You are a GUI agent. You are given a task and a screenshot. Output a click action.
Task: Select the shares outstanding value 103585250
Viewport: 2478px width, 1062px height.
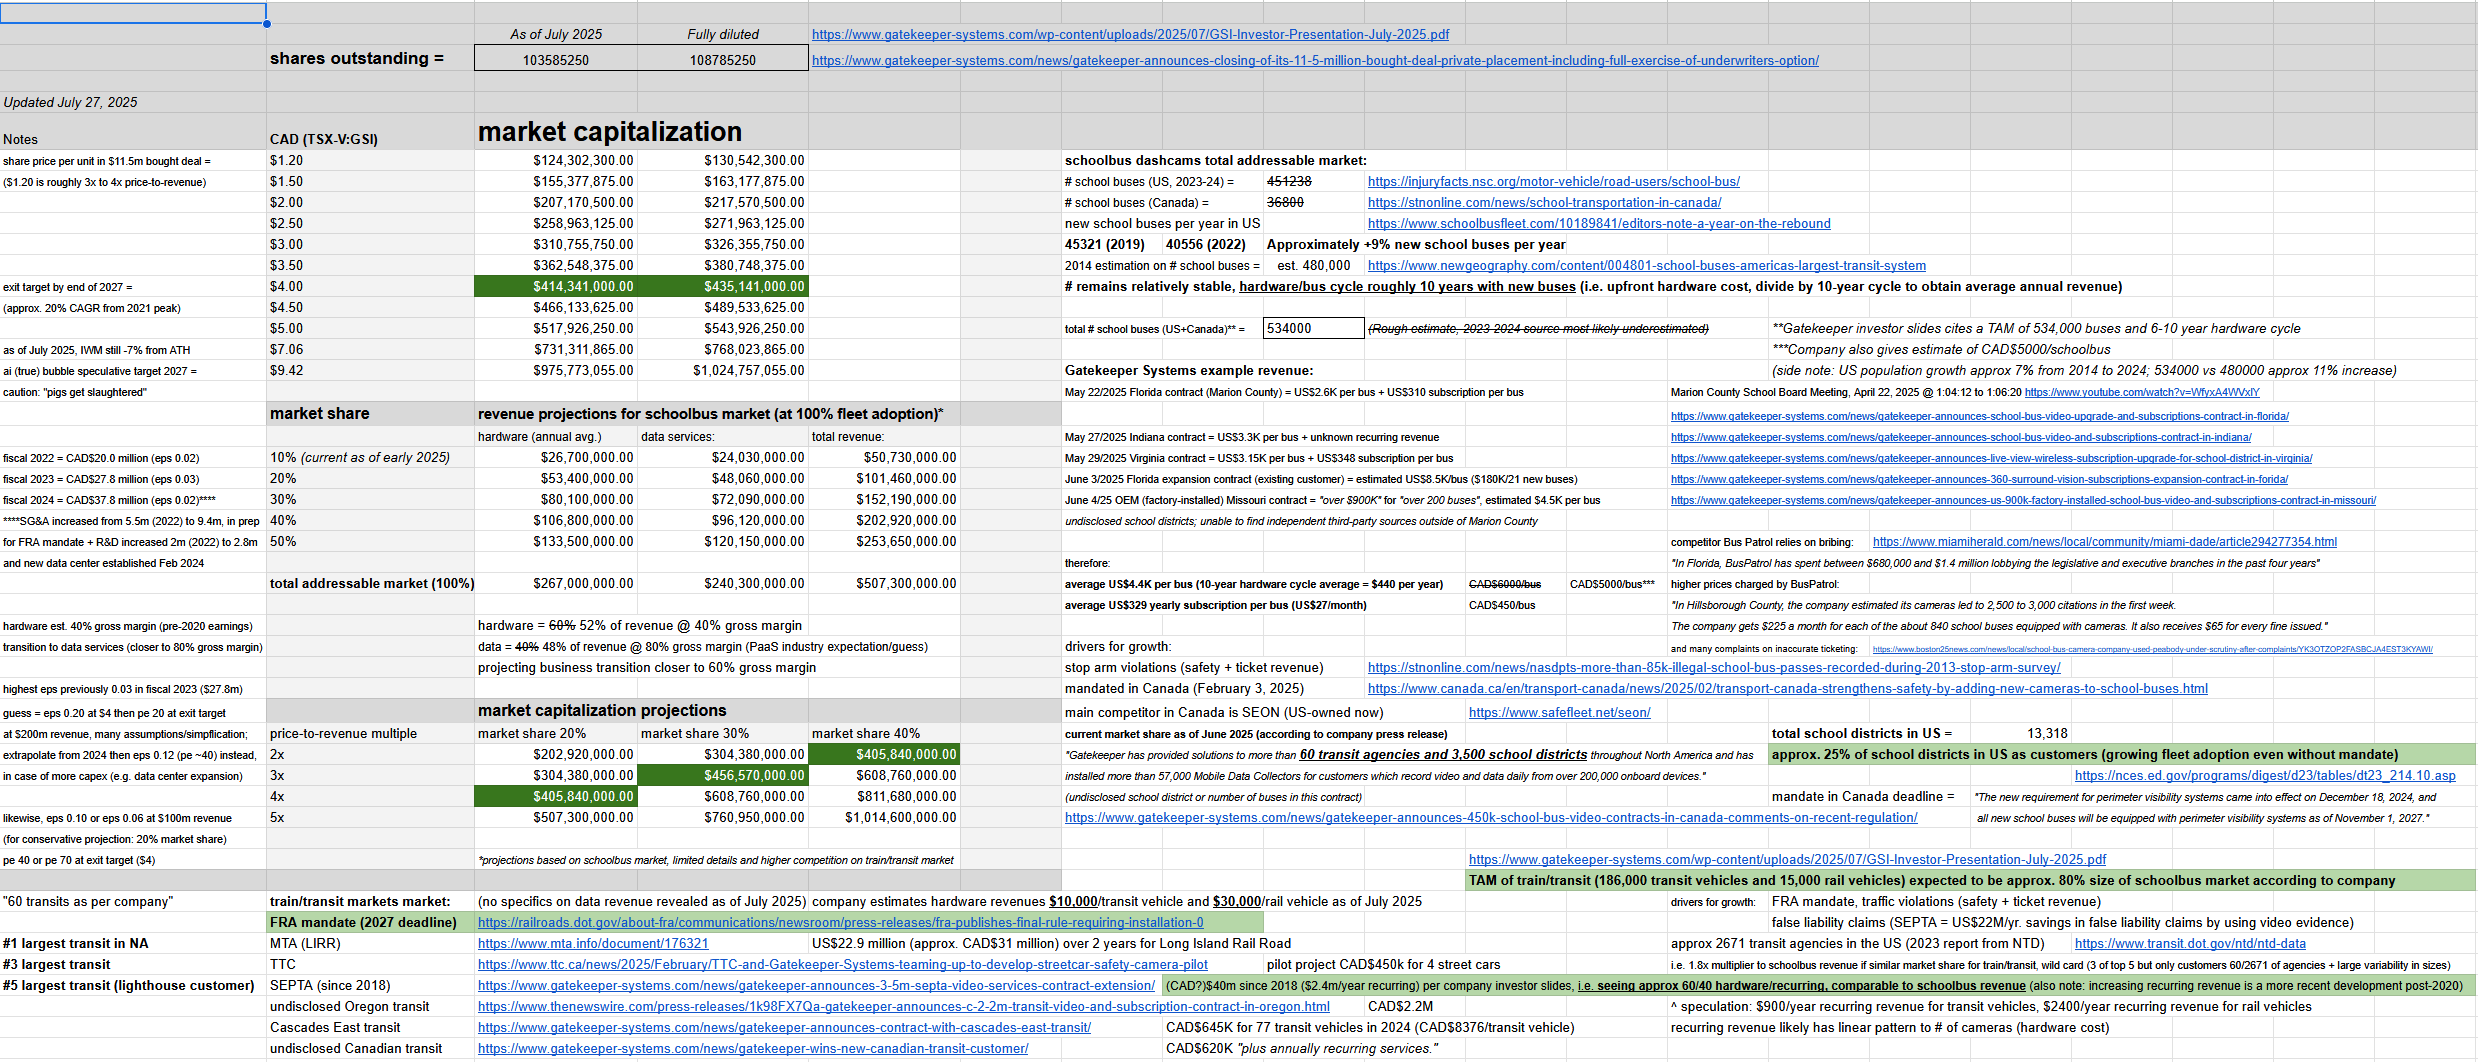pos(556,60)
